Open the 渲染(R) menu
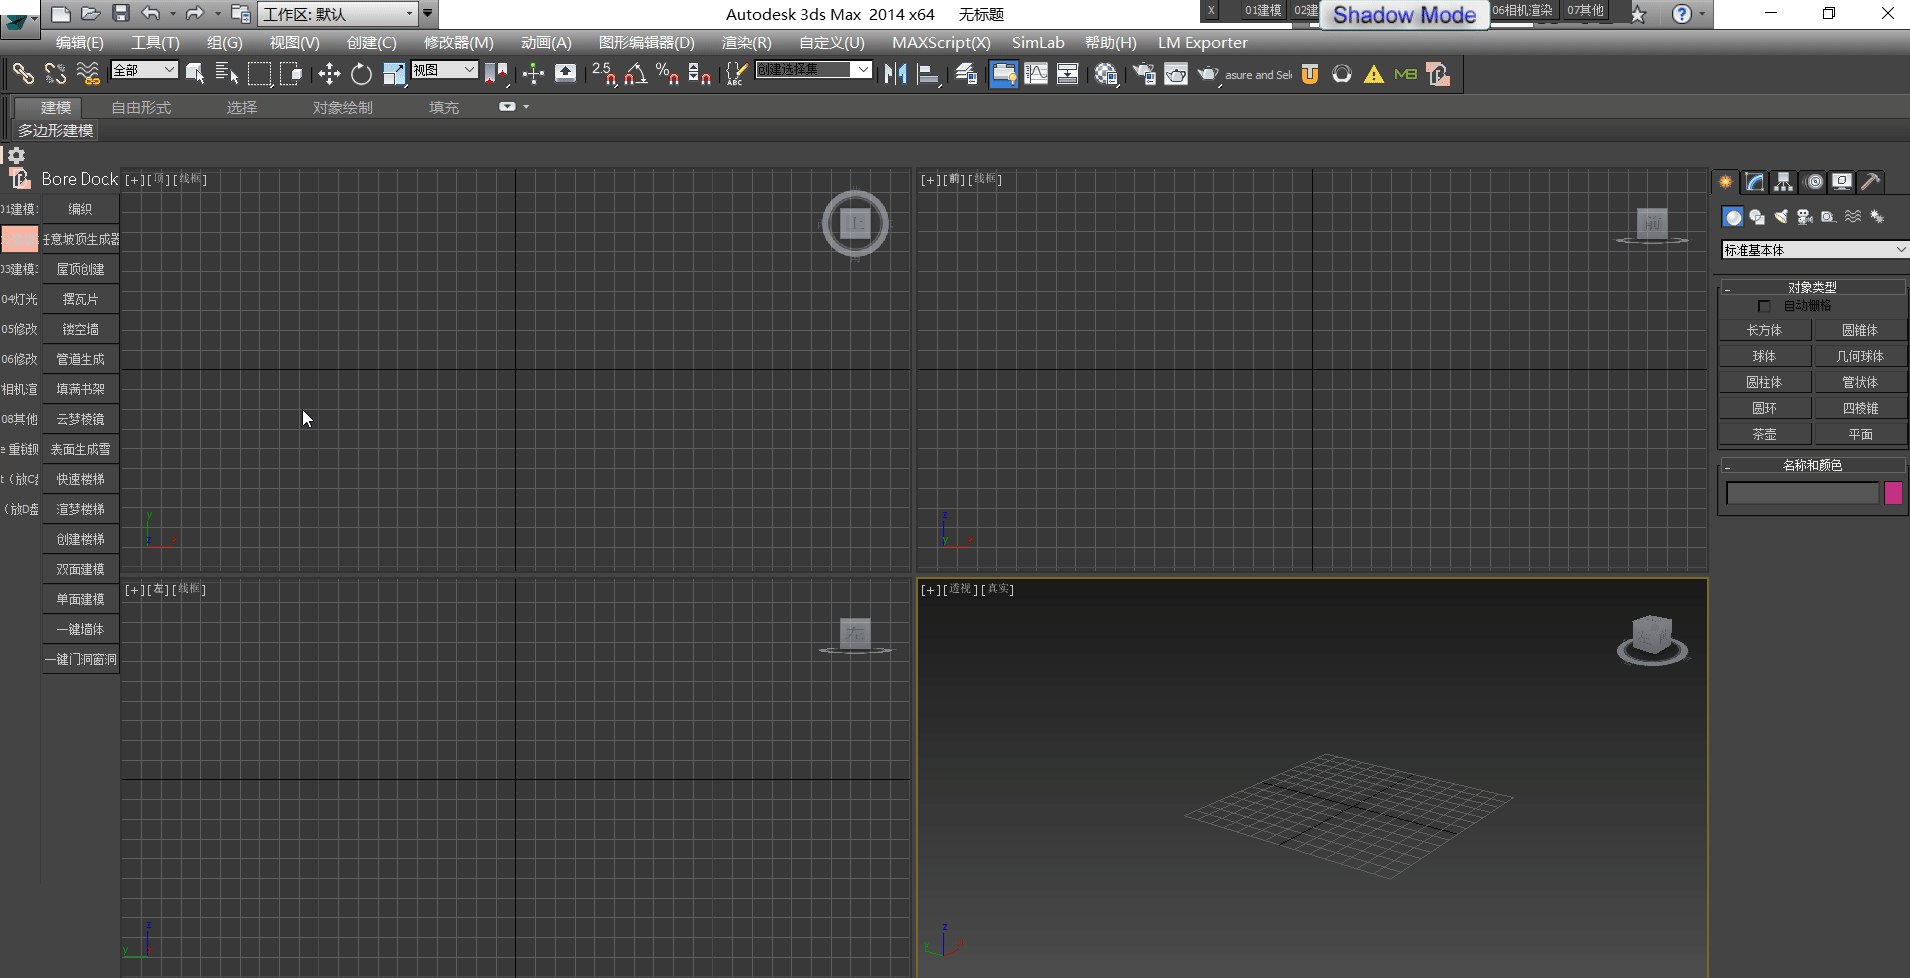Image resolution: width=1910 pixels, height=978 pixels. click(x=744, y=42)
